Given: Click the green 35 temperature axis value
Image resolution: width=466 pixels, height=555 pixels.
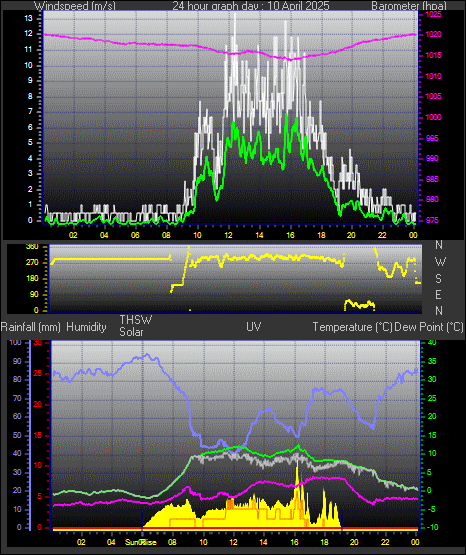Looking at the screenshot, I should click(x=432, y=362).
